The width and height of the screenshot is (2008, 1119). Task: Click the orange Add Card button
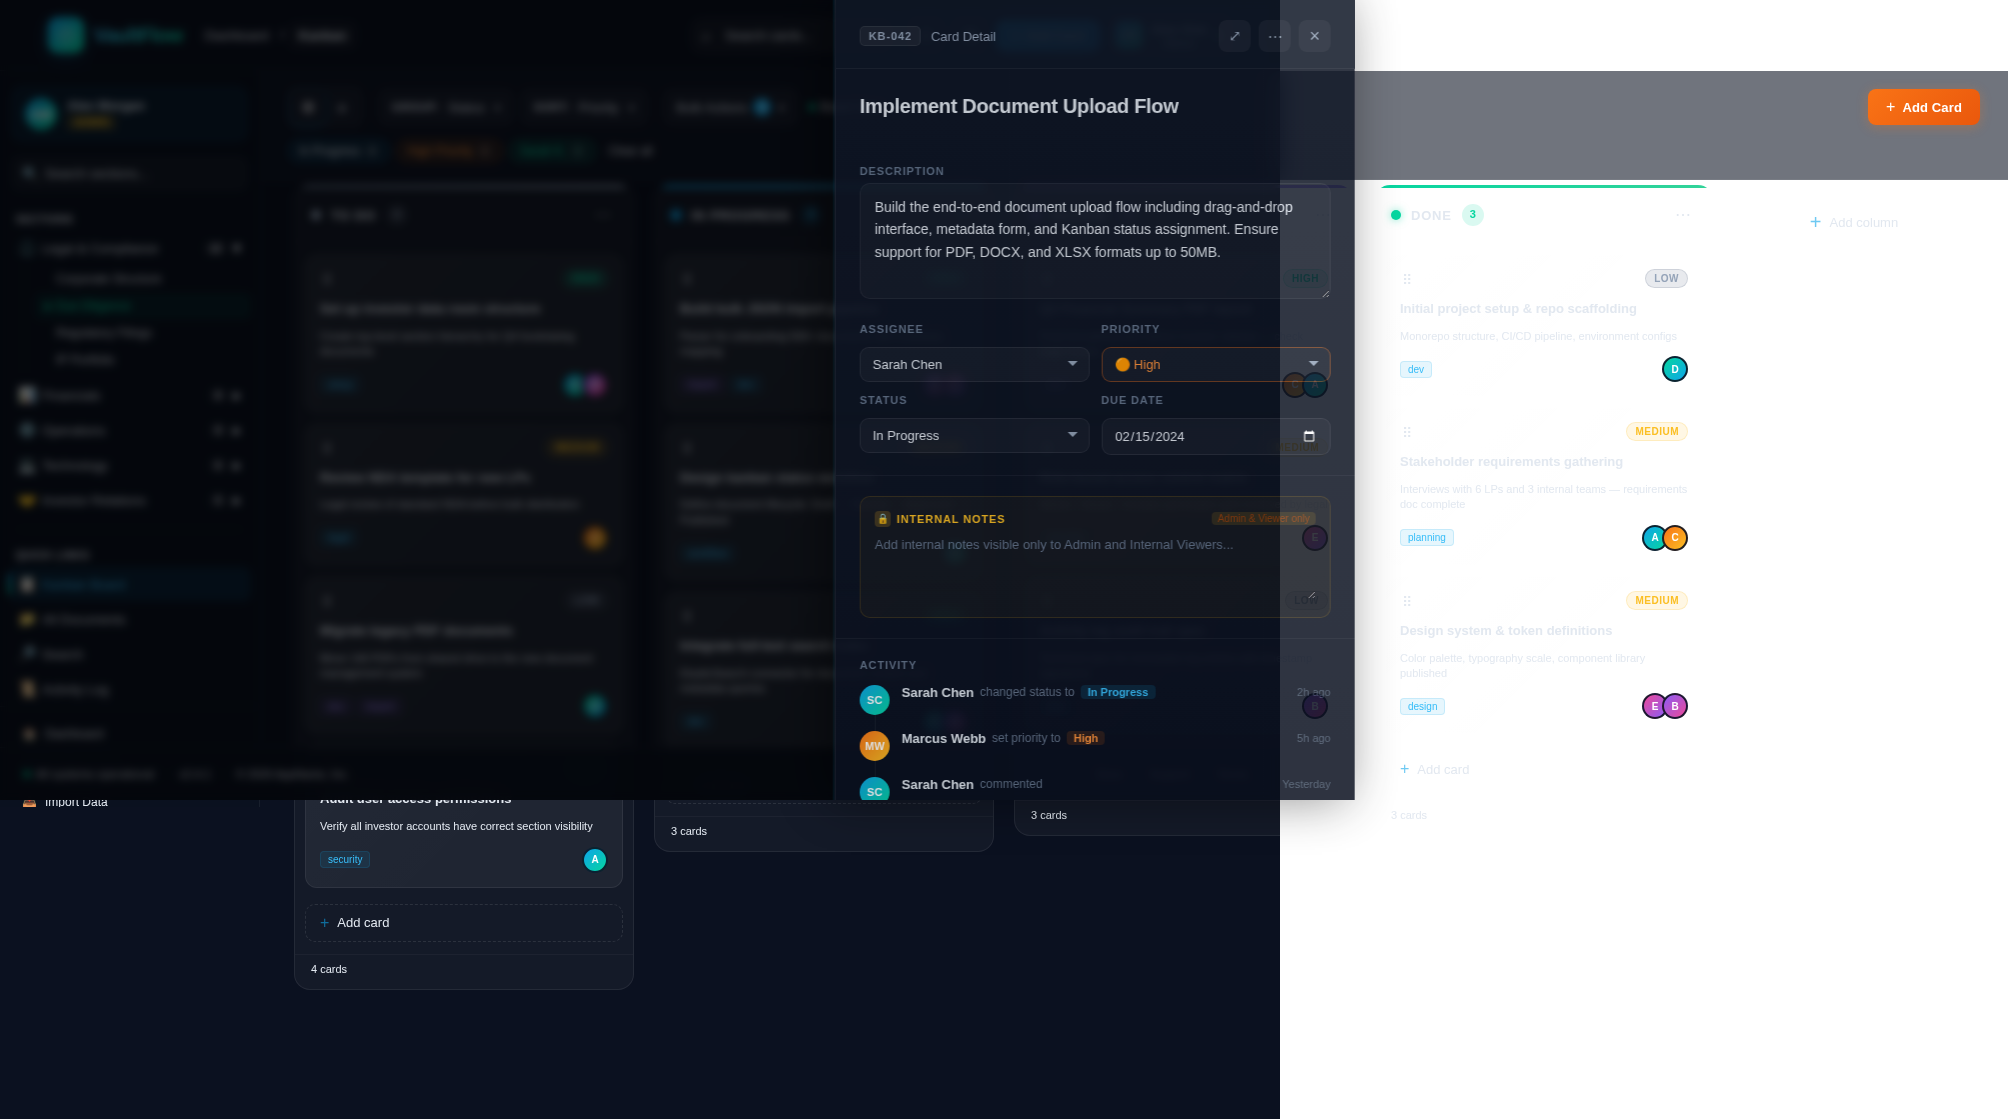click(x=1923, y=107)
